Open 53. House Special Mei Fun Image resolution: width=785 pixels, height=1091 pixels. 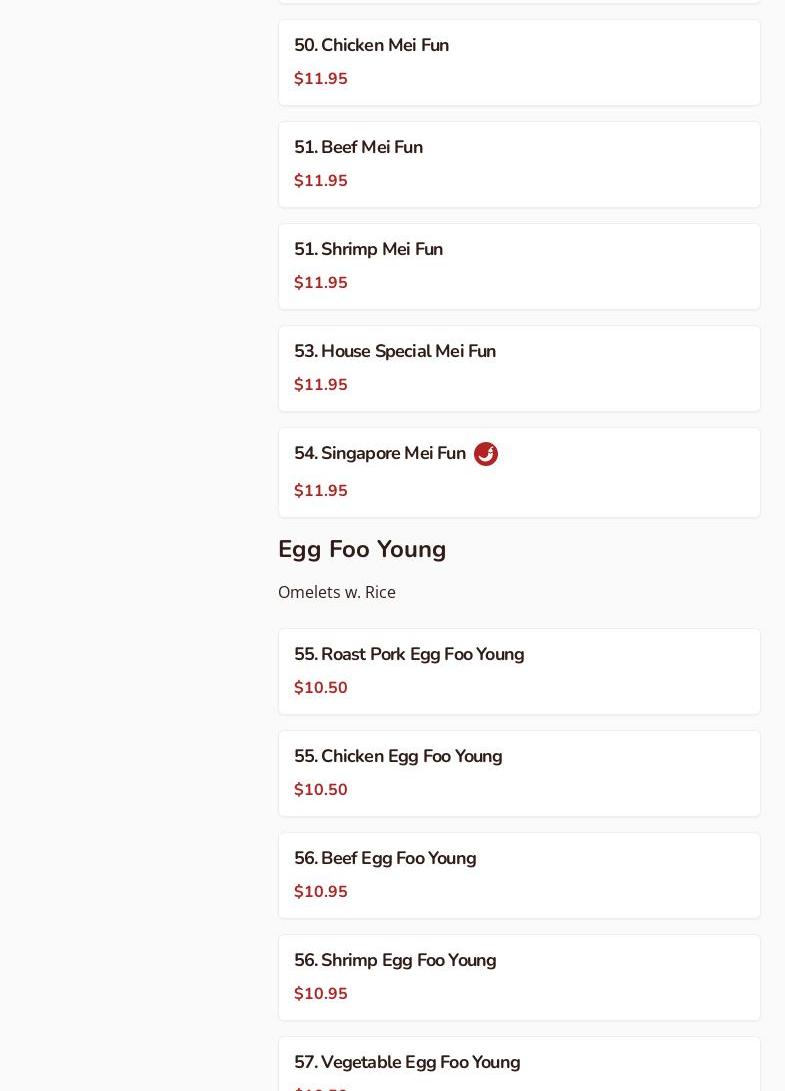[x=395, y=352]
